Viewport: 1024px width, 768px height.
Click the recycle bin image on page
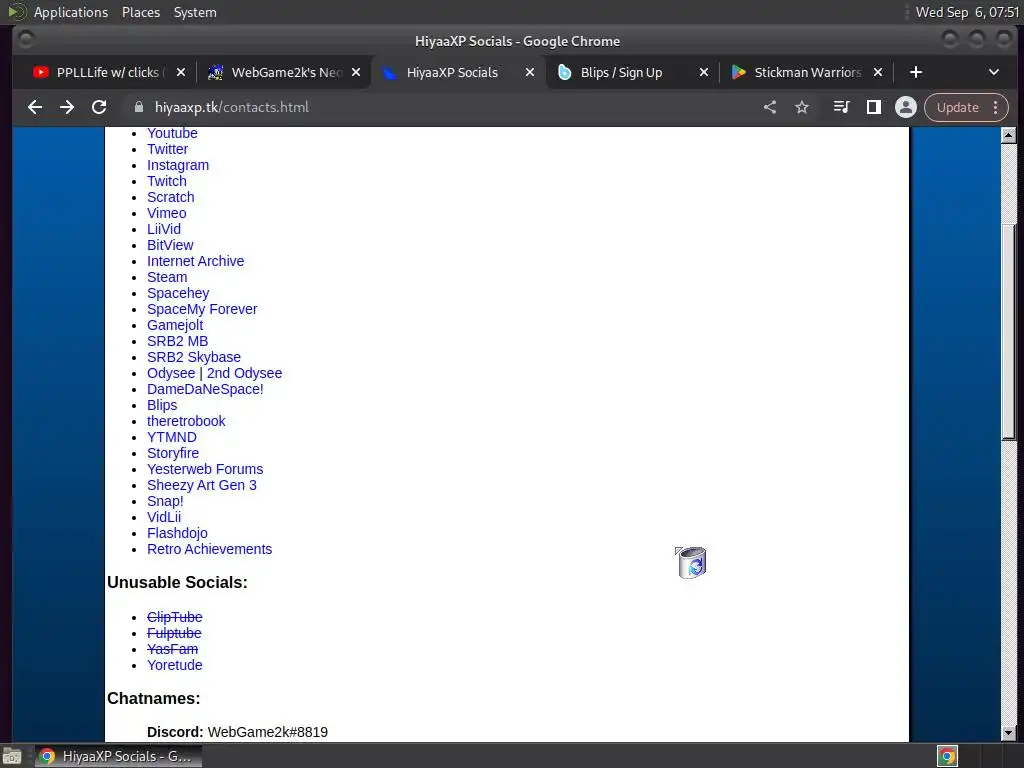click(x=690, y=562)
